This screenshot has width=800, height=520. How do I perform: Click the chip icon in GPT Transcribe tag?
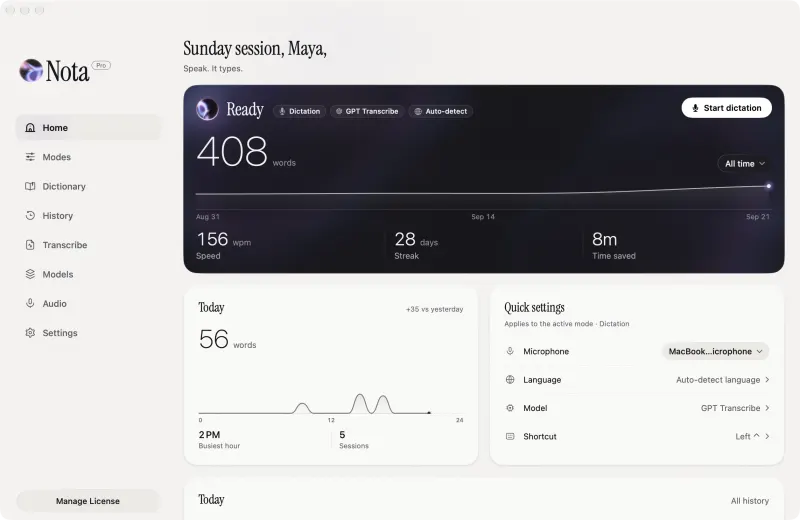(339, 111)
